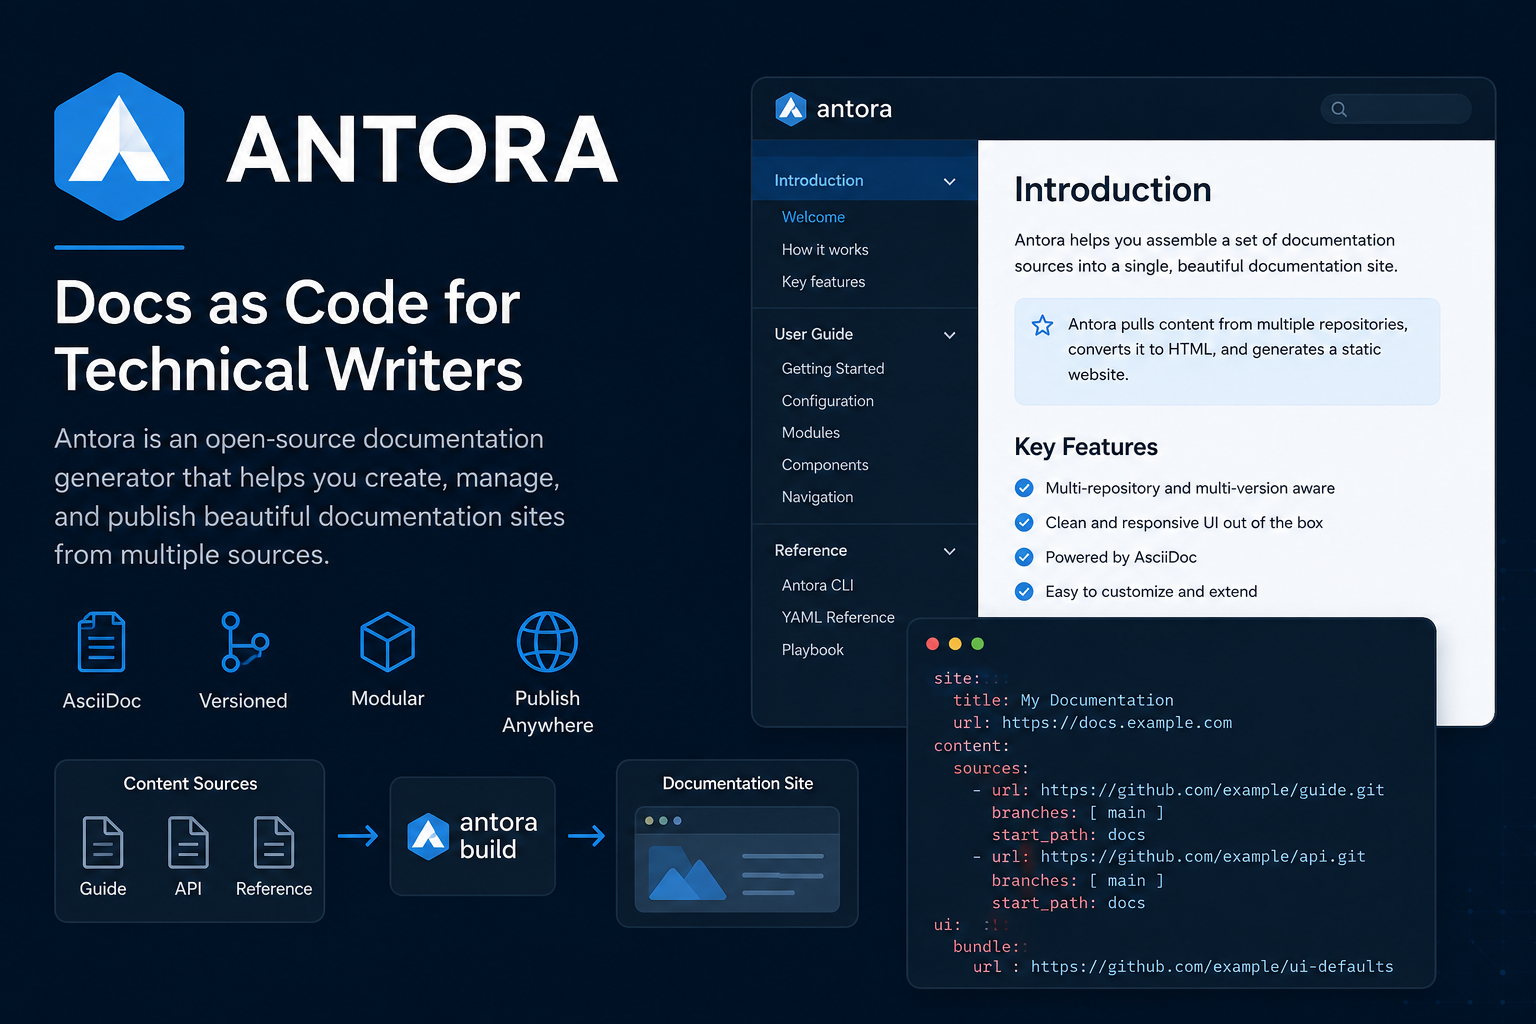This screenshot has height=1024, width=1536.
Task: Click the large Antora hexagon logo
Action: 119,146
